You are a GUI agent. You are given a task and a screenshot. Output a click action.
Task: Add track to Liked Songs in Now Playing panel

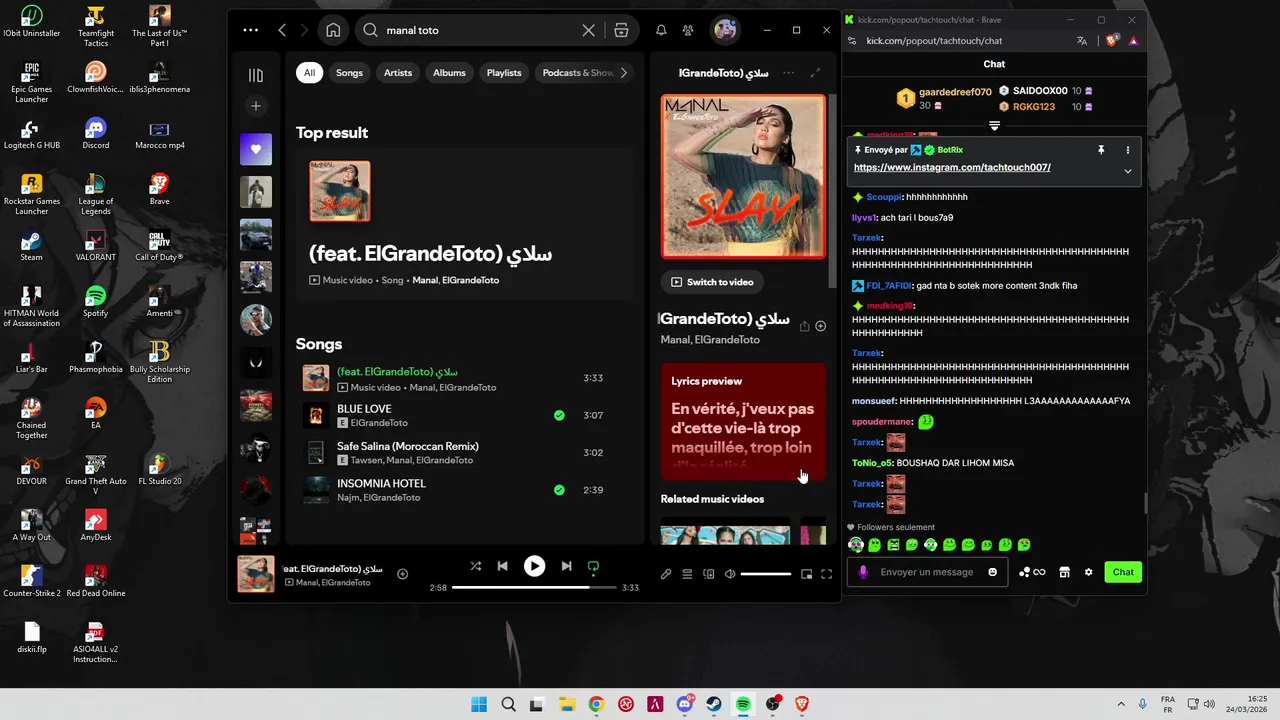coord(820,326)
